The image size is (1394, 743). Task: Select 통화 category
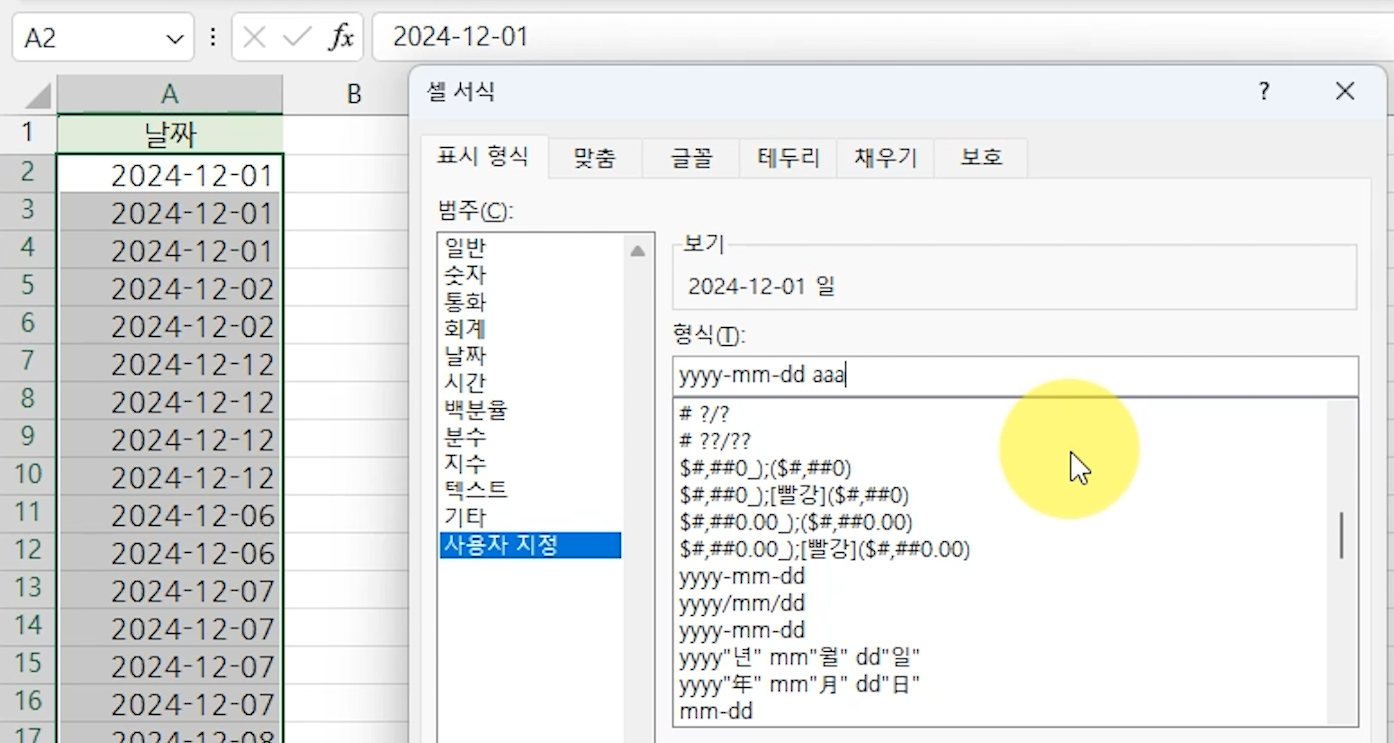coord(530,301)
